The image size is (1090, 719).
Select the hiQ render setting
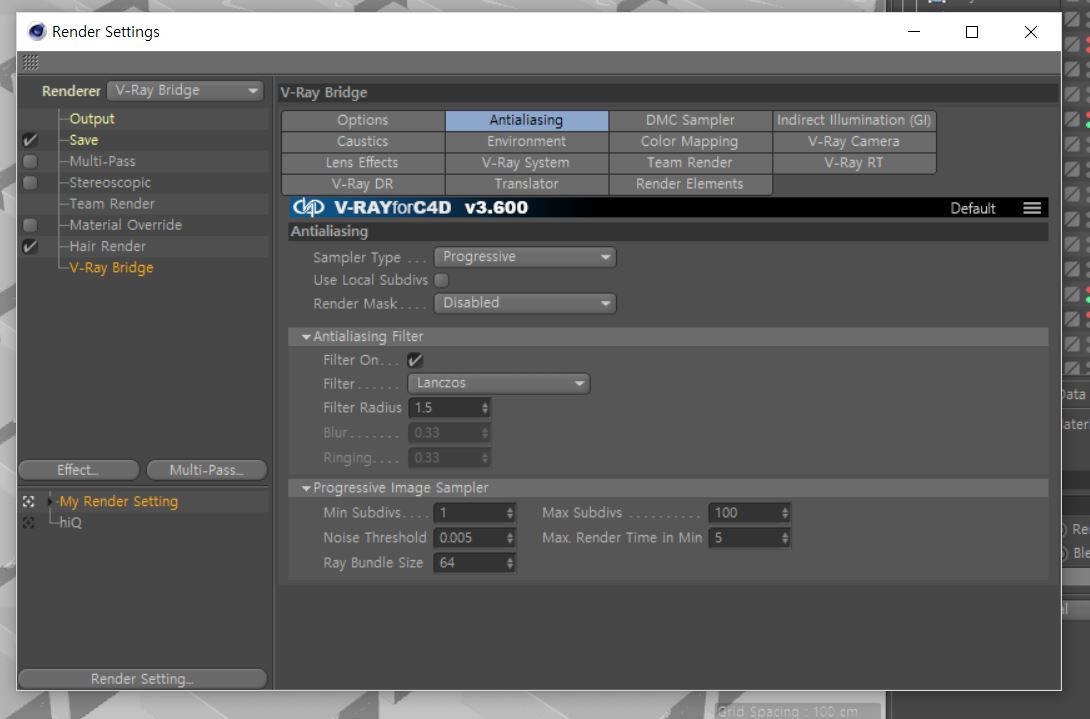click(x=70, y=522)
